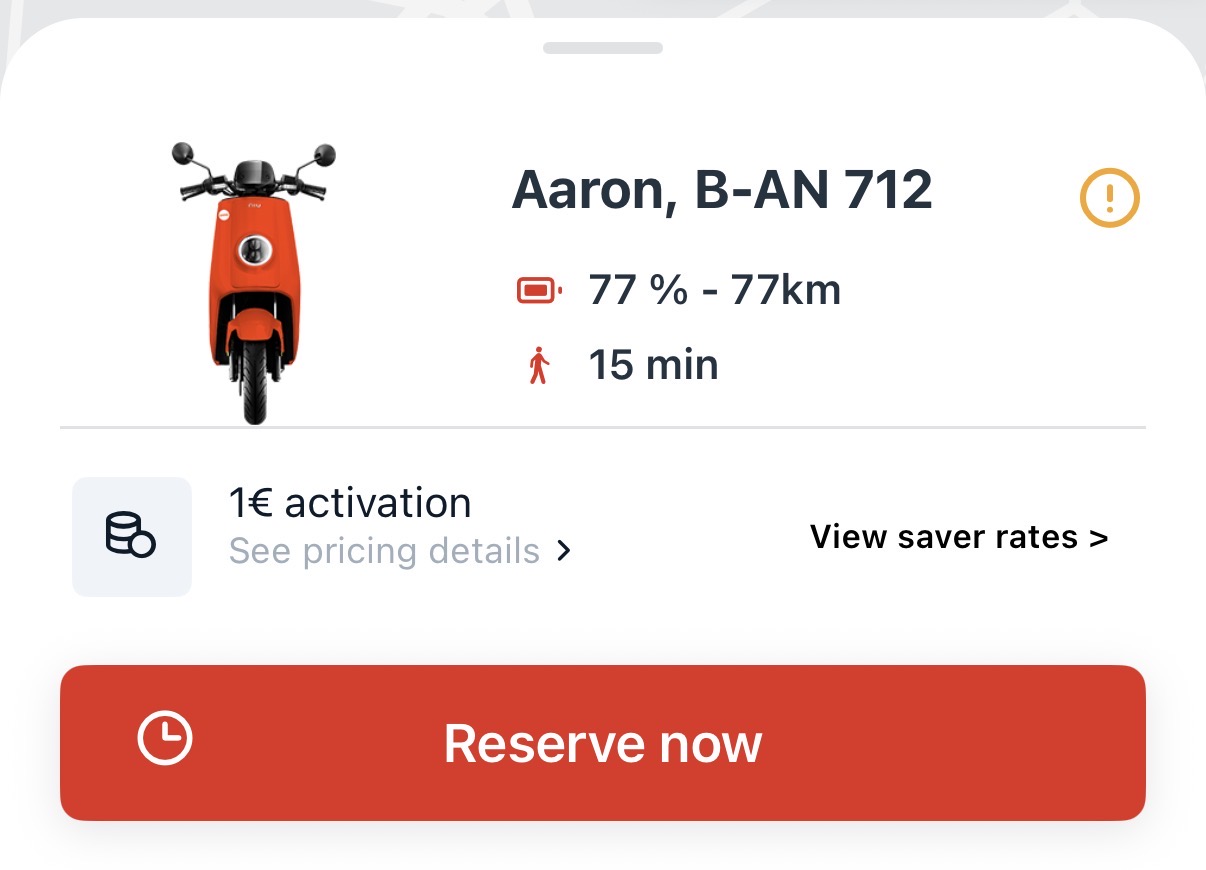Open View saver rates
The image size is (1206, 870).
(959, 537)
